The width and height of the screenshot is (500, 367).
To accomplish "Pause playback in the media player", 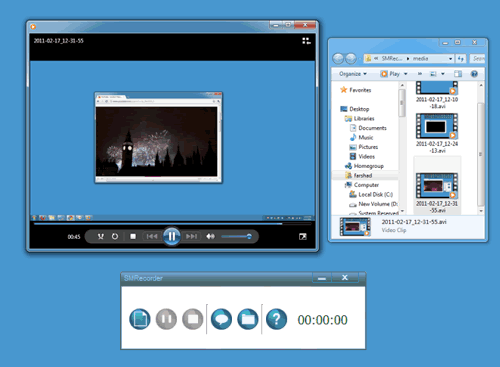I will pos(172,236).
